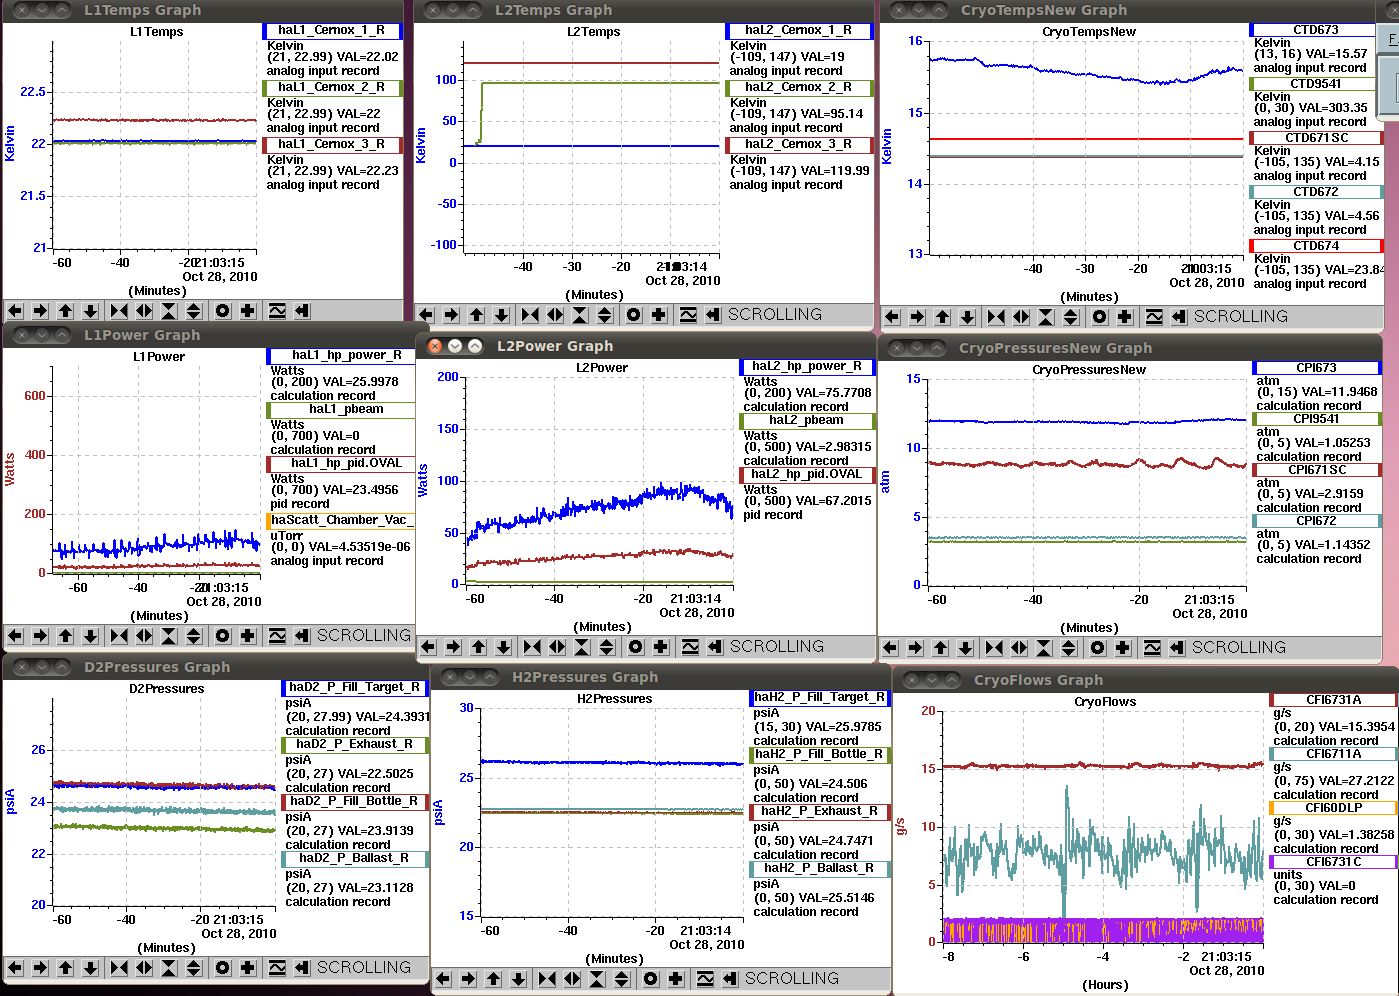Screen dimensions: 1399x996
Task: Select the haL2_pbeam curve legend
Action: pos(807,421)
